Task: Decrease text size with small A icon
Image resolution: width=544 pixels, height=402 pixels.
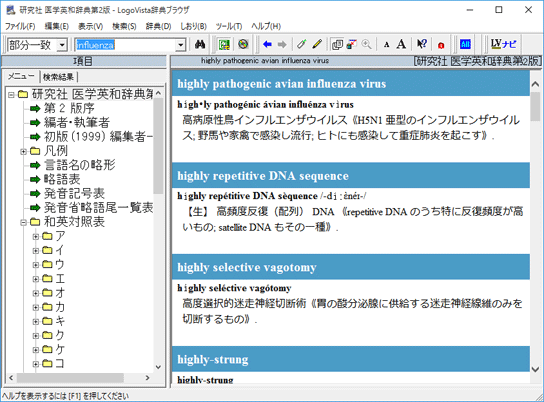Action: (386, 45)
